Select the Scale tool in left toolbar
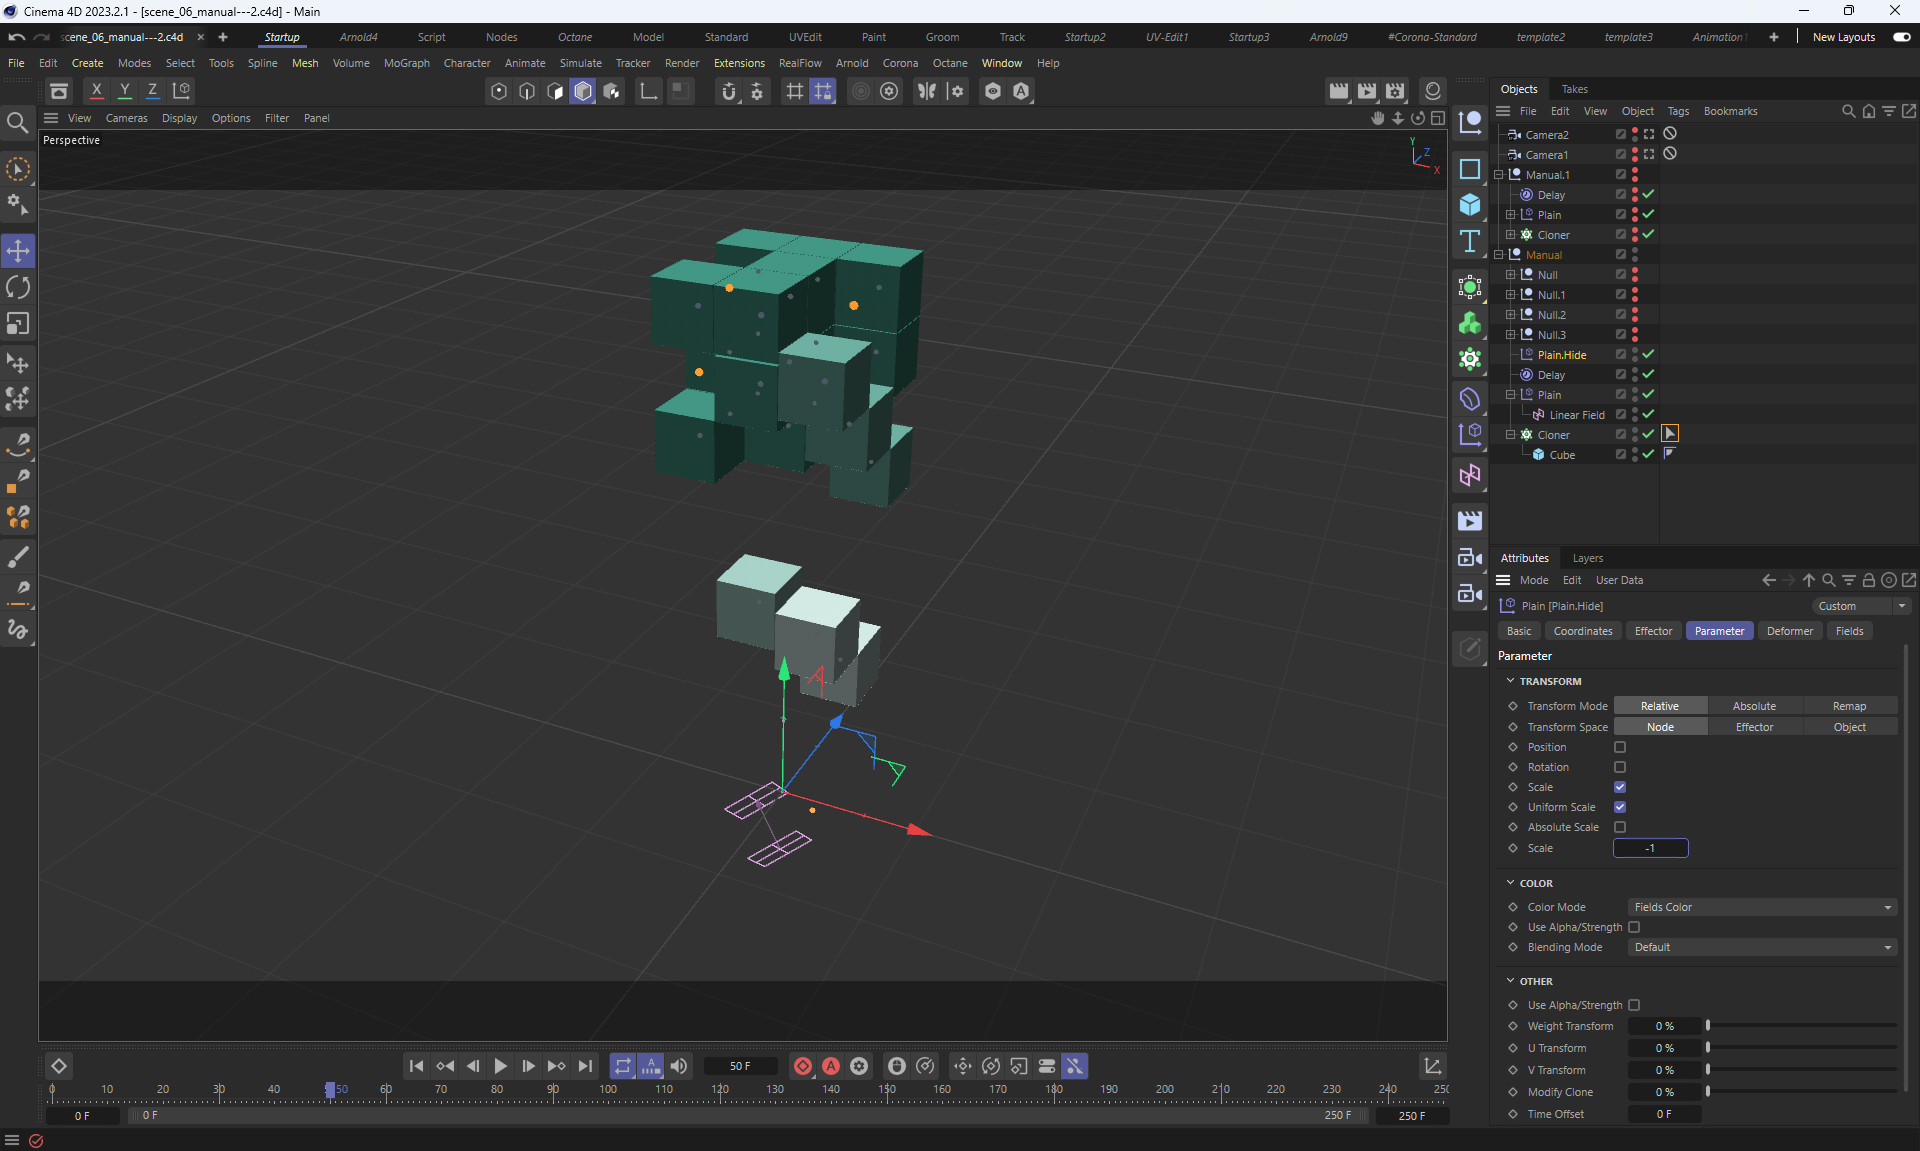 [x=18, y=324]
